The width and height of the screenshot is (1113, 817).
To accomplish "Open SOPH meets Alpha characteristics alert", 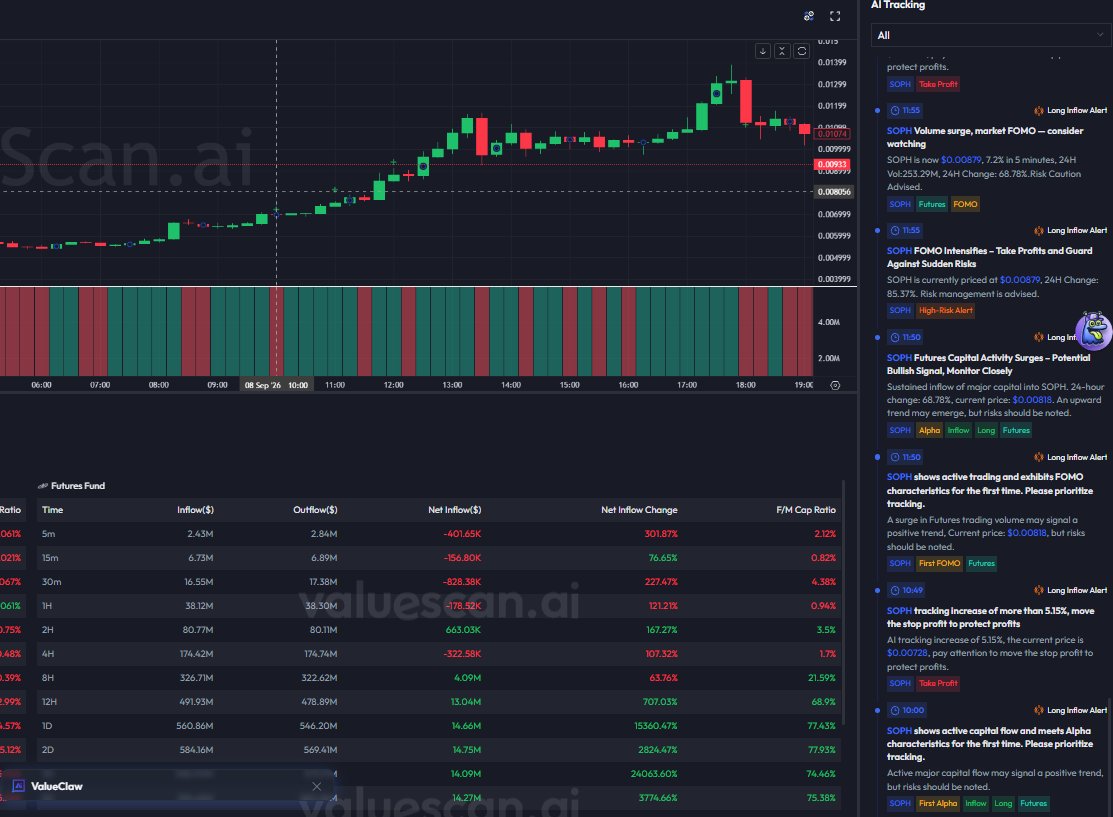I will tap(989, 744).
